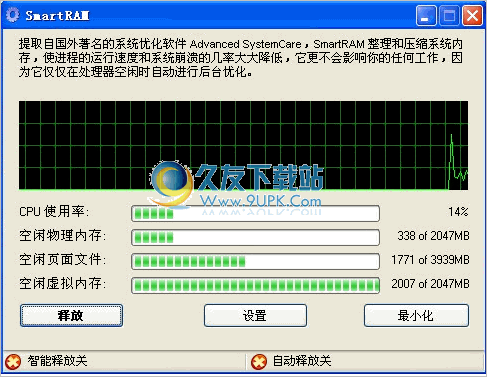
Task: Click the SmartRAM window title text
Action: (57, 16)
